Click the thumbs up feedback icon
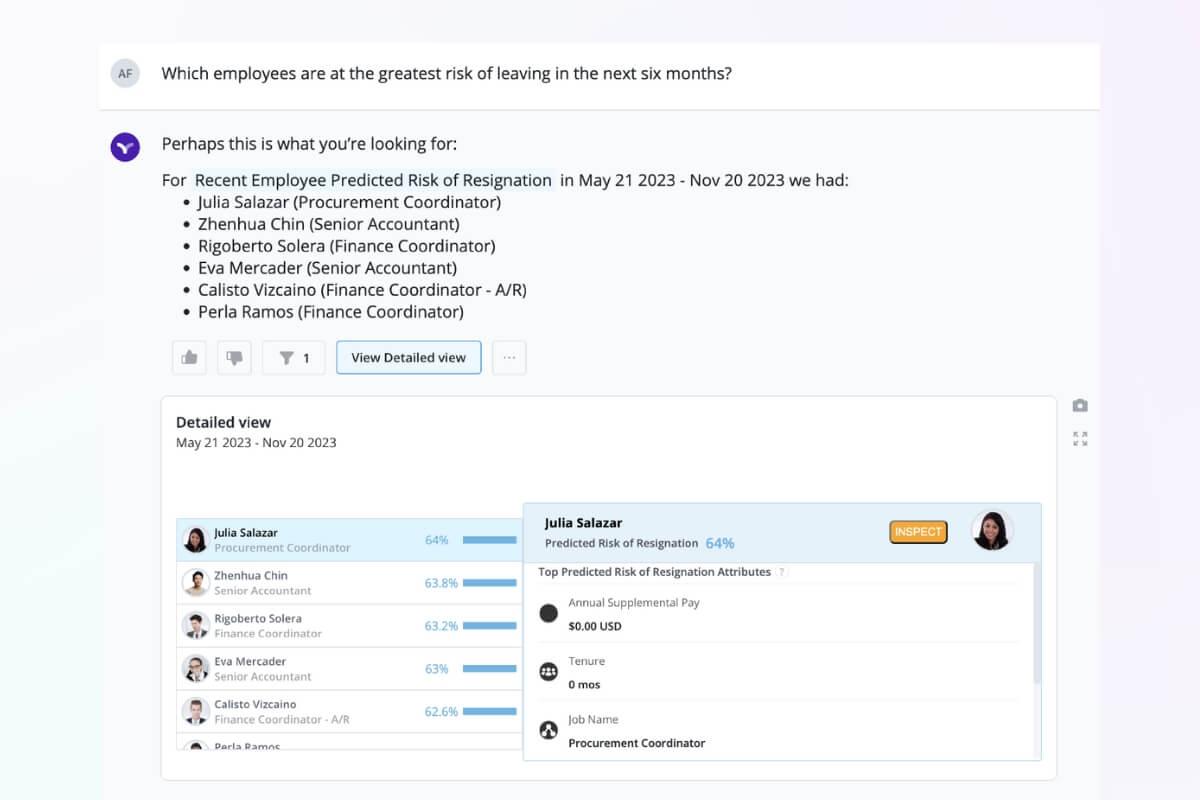Screen dimensions: 1200x800 click(189, 358)
